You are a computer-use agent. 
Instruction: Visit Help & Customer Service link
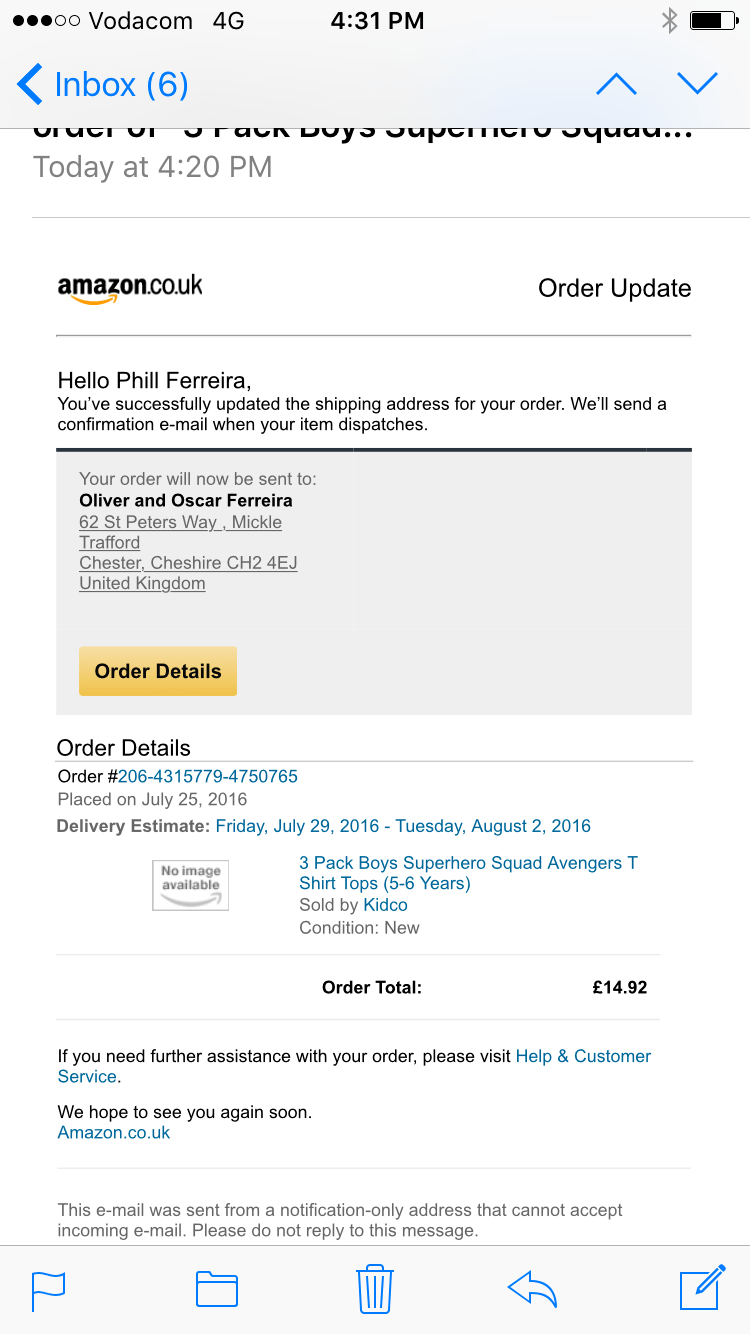tap(583, 1056)
